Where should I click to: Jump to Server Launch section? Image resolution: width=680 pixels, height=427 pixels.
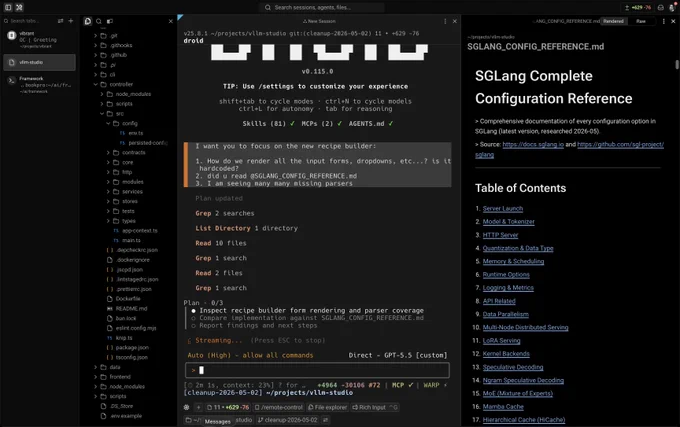point(503,209)
